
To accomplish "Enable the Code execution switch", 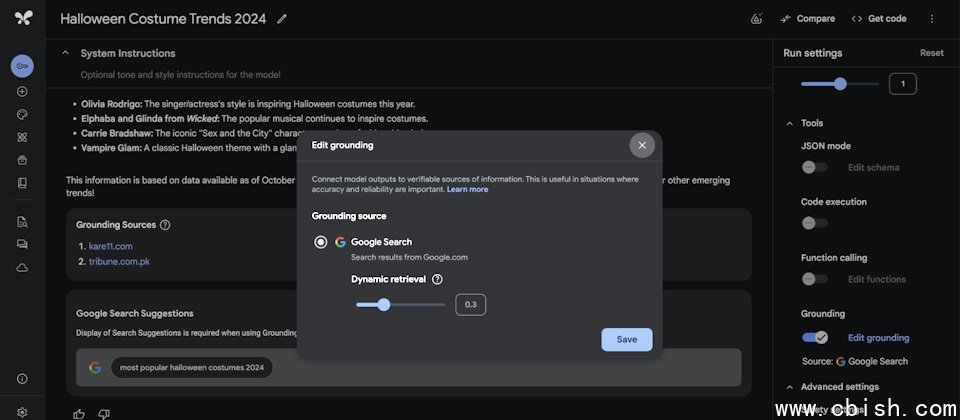I will pos(814,223).
